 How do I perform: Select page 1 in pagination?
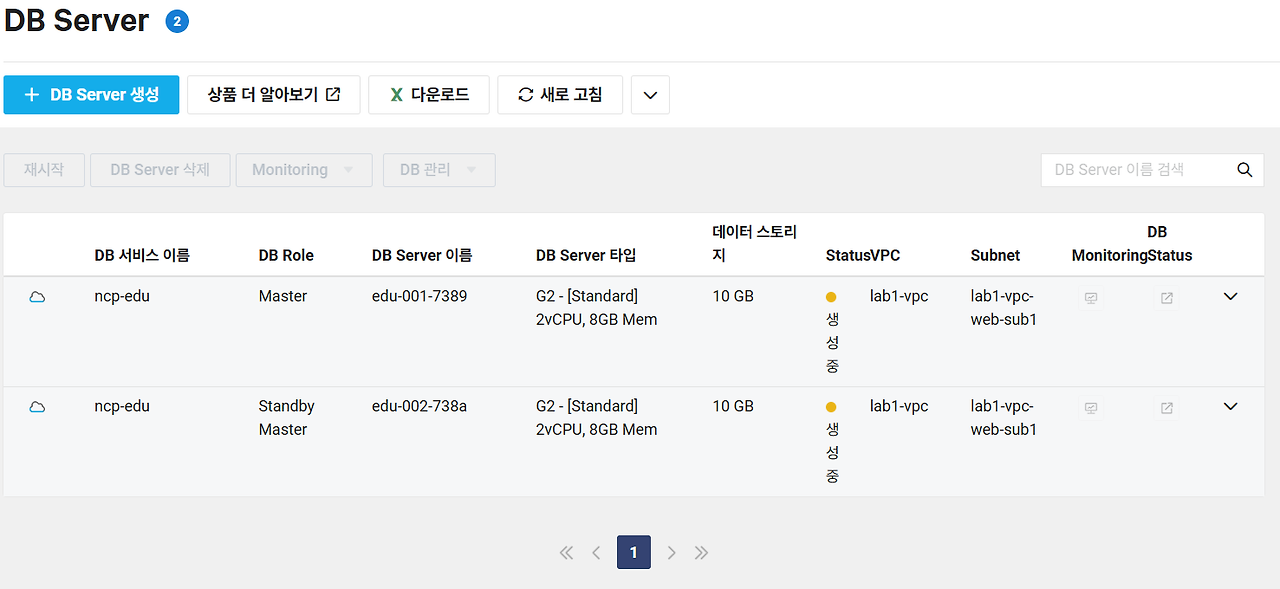(634, 553)
